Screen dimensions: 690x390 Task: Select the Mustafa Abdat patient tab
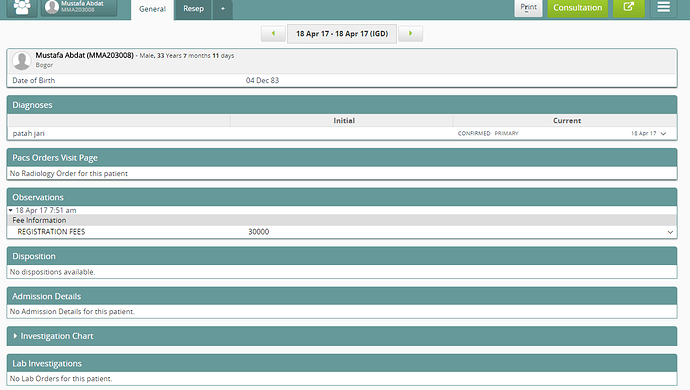tap(79, 7)
